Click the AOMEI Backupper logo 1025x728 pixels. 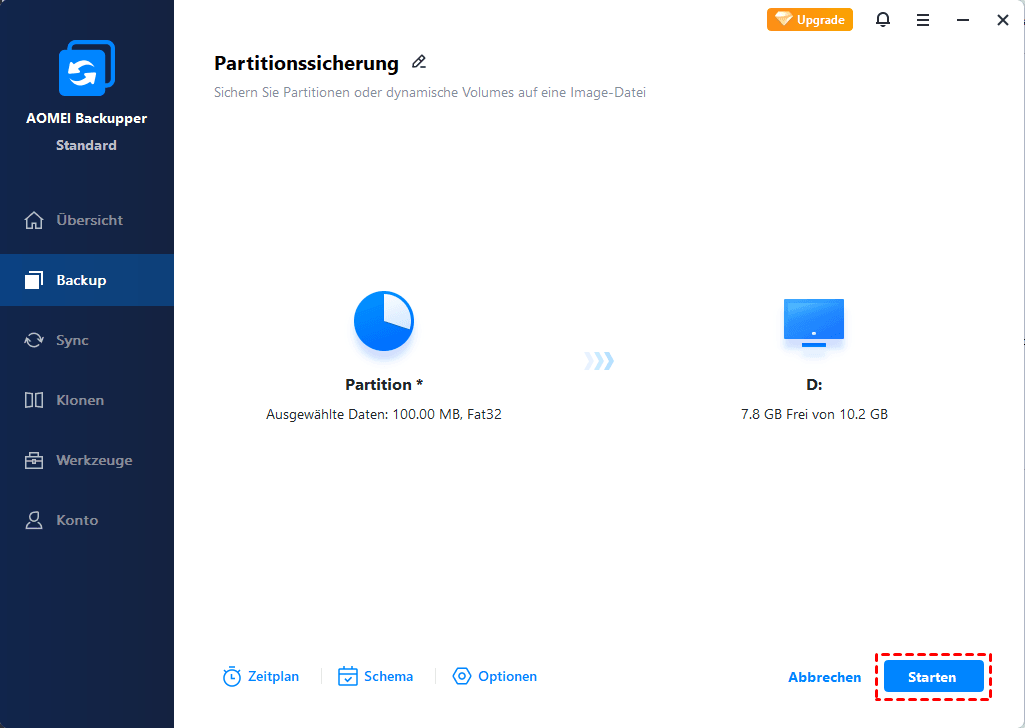coord(86,68)
